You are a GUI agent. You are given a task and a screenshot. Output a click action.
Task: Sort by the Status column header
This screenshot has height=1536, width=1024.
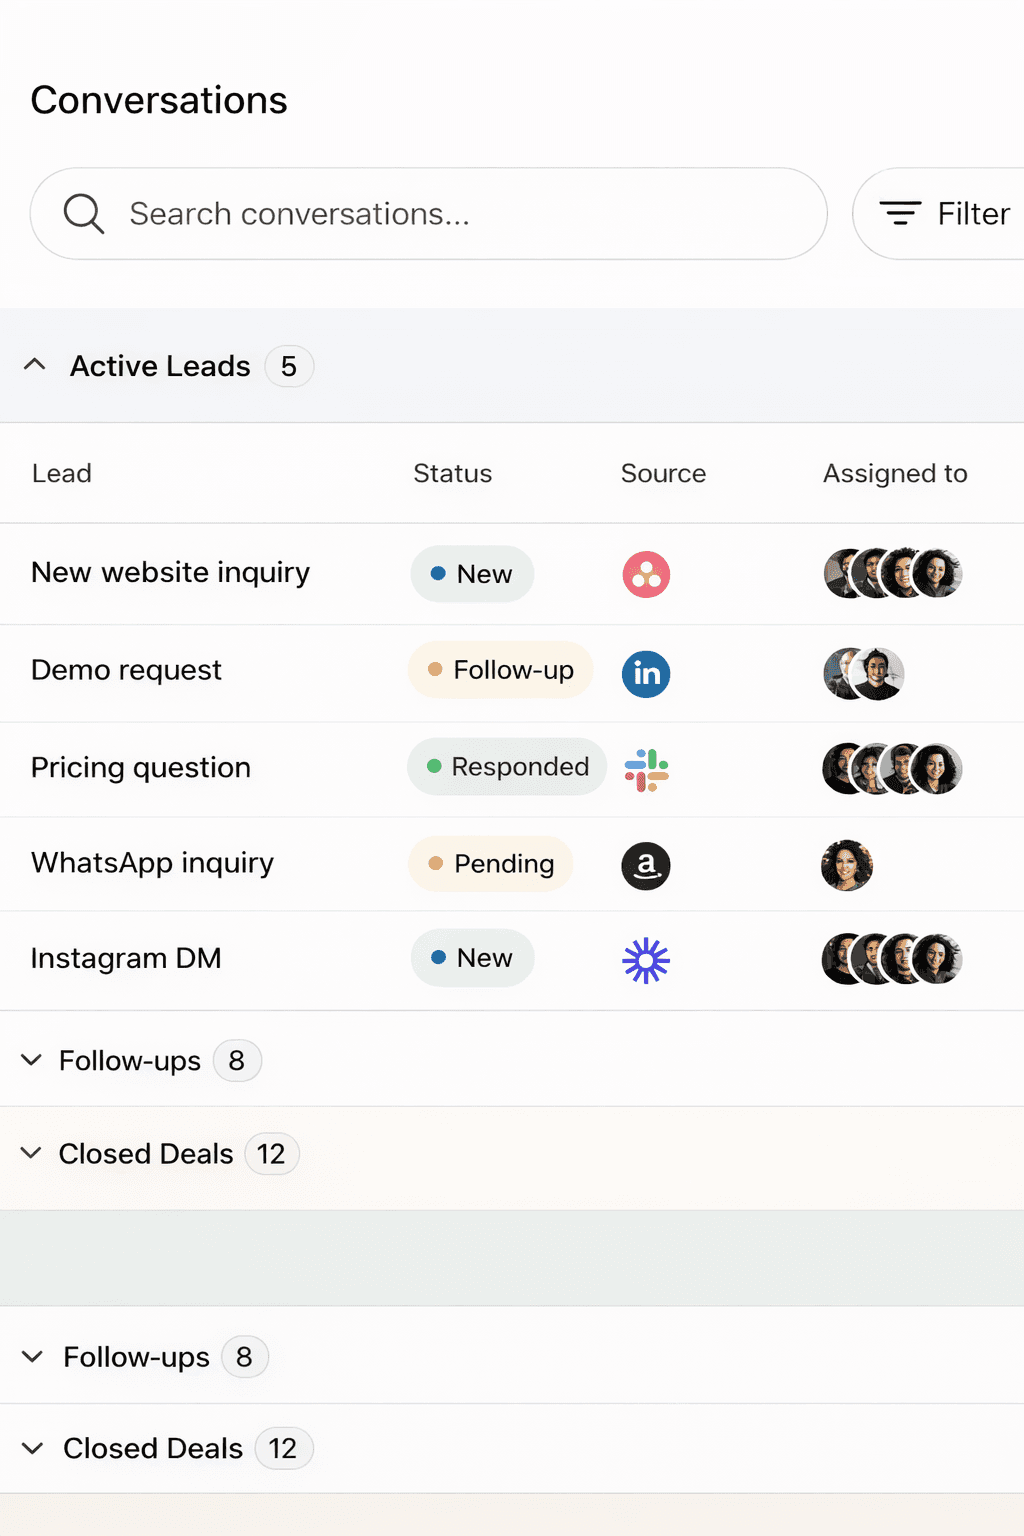point(452,474)
